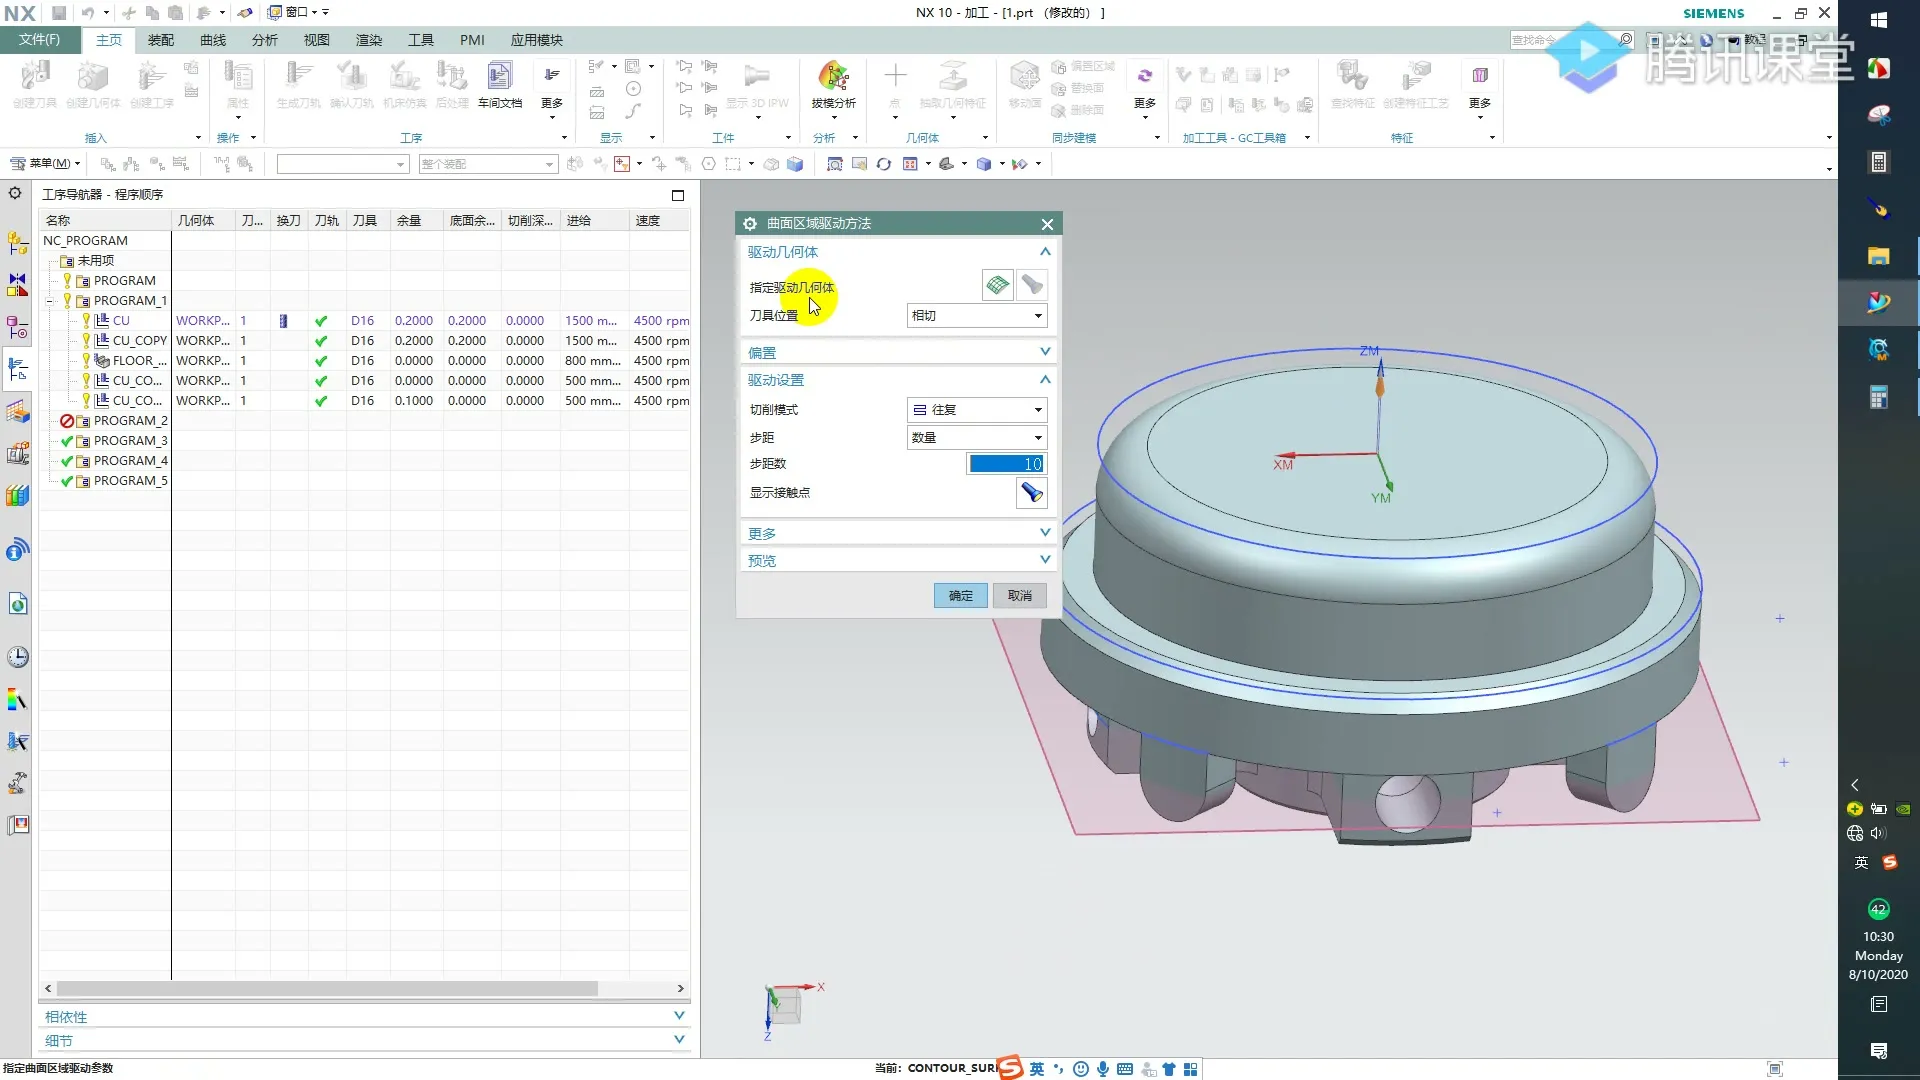Open the tool position dropdown
The width and height of the screenshot is (1920, 1080).
976,316
